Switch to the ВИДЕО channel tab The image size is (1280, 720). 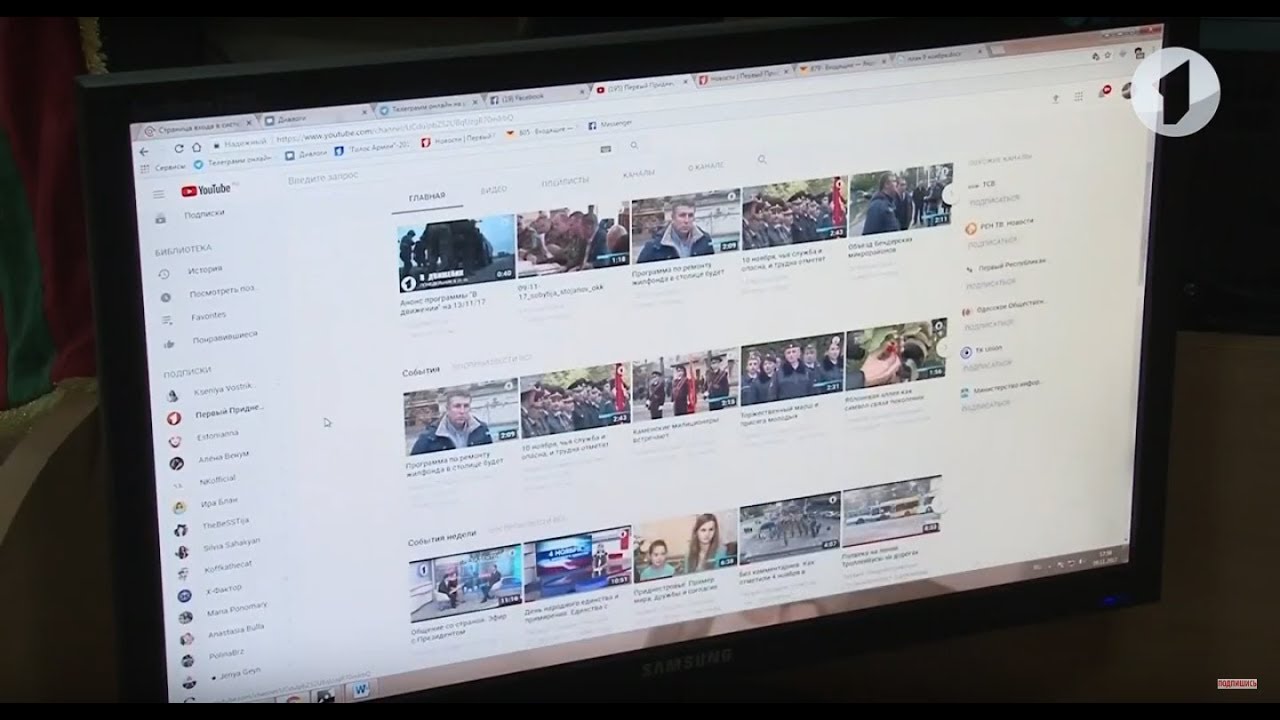click(494, 189)
